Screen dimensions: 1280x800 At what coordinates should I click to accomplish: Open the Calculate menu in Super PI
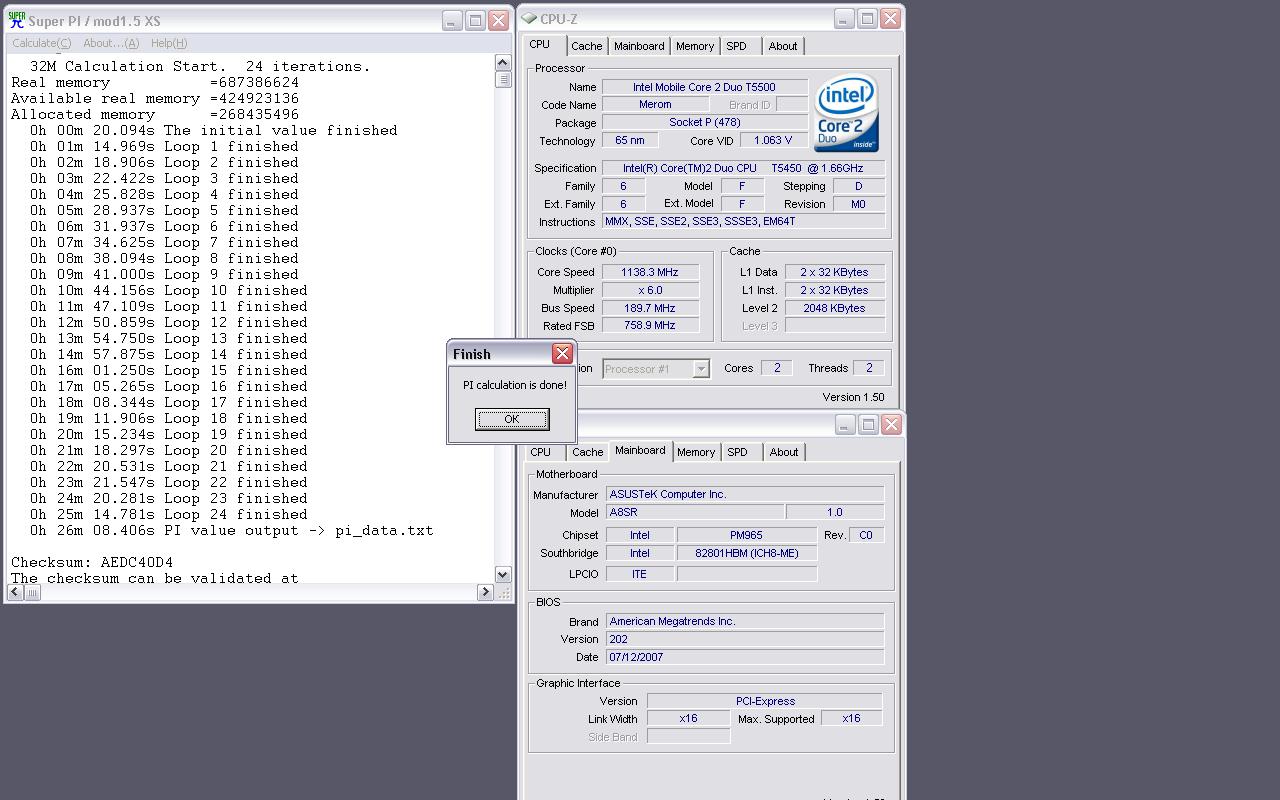click(x=41, y=43)
